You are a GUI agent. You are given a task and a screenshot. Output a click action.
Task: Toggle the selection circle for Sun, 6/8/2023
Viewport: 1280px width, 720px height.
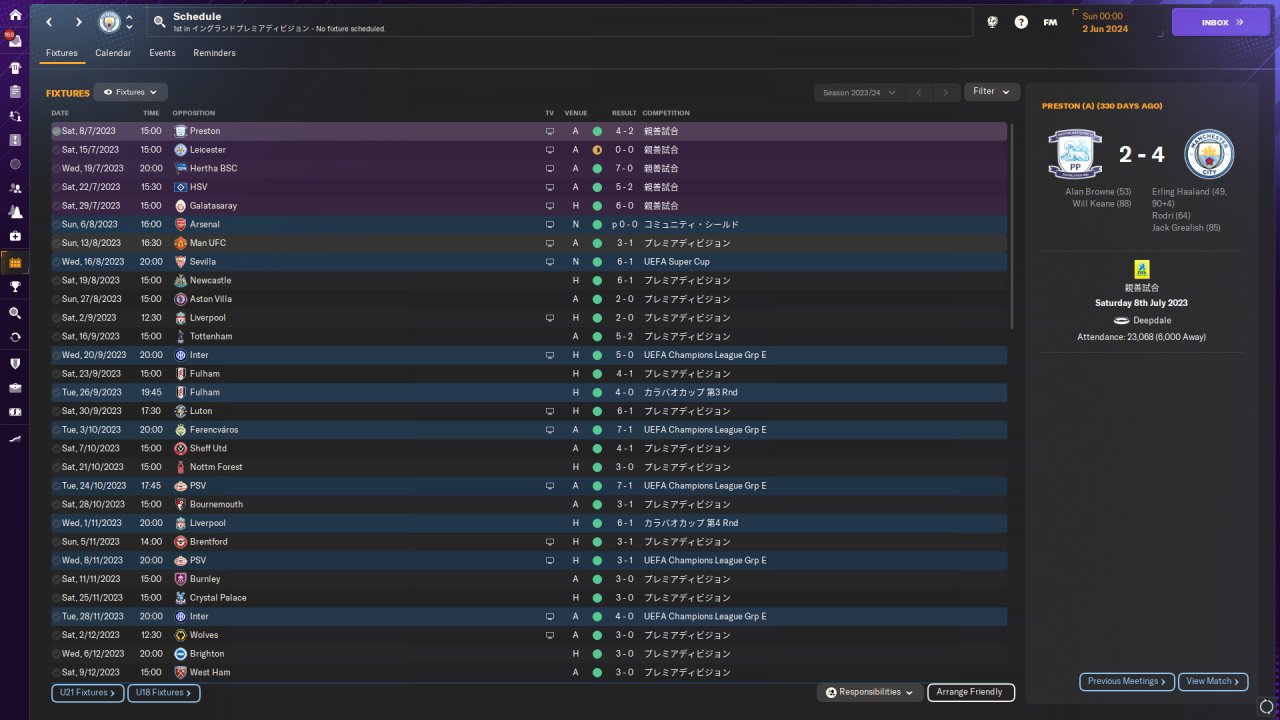coord(56,224)
